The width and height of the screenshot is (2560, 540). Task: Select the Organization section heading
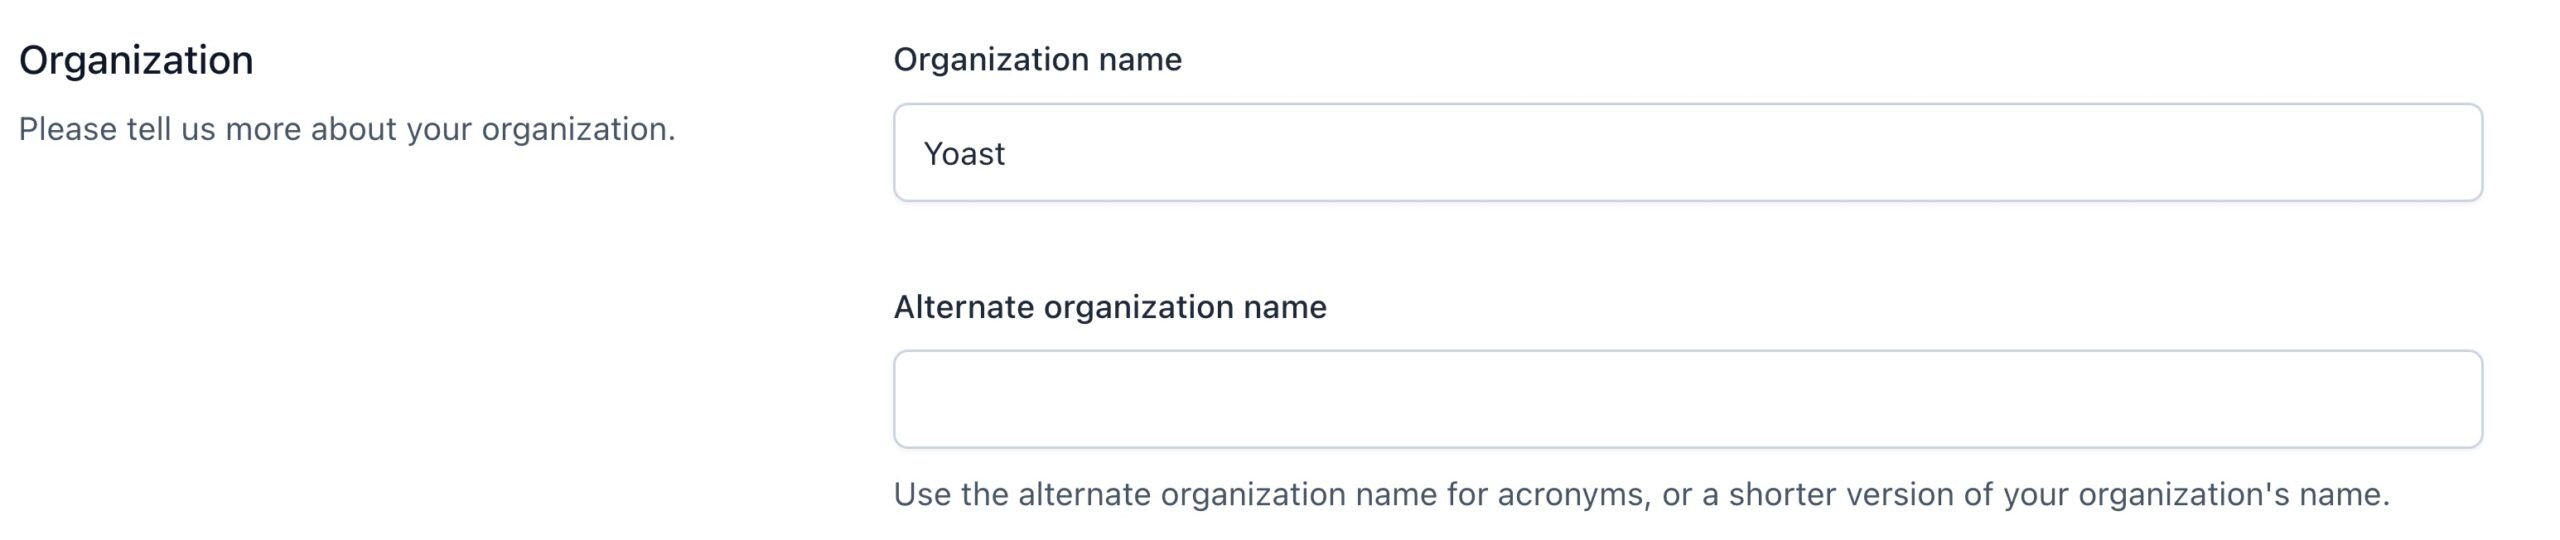136,61
